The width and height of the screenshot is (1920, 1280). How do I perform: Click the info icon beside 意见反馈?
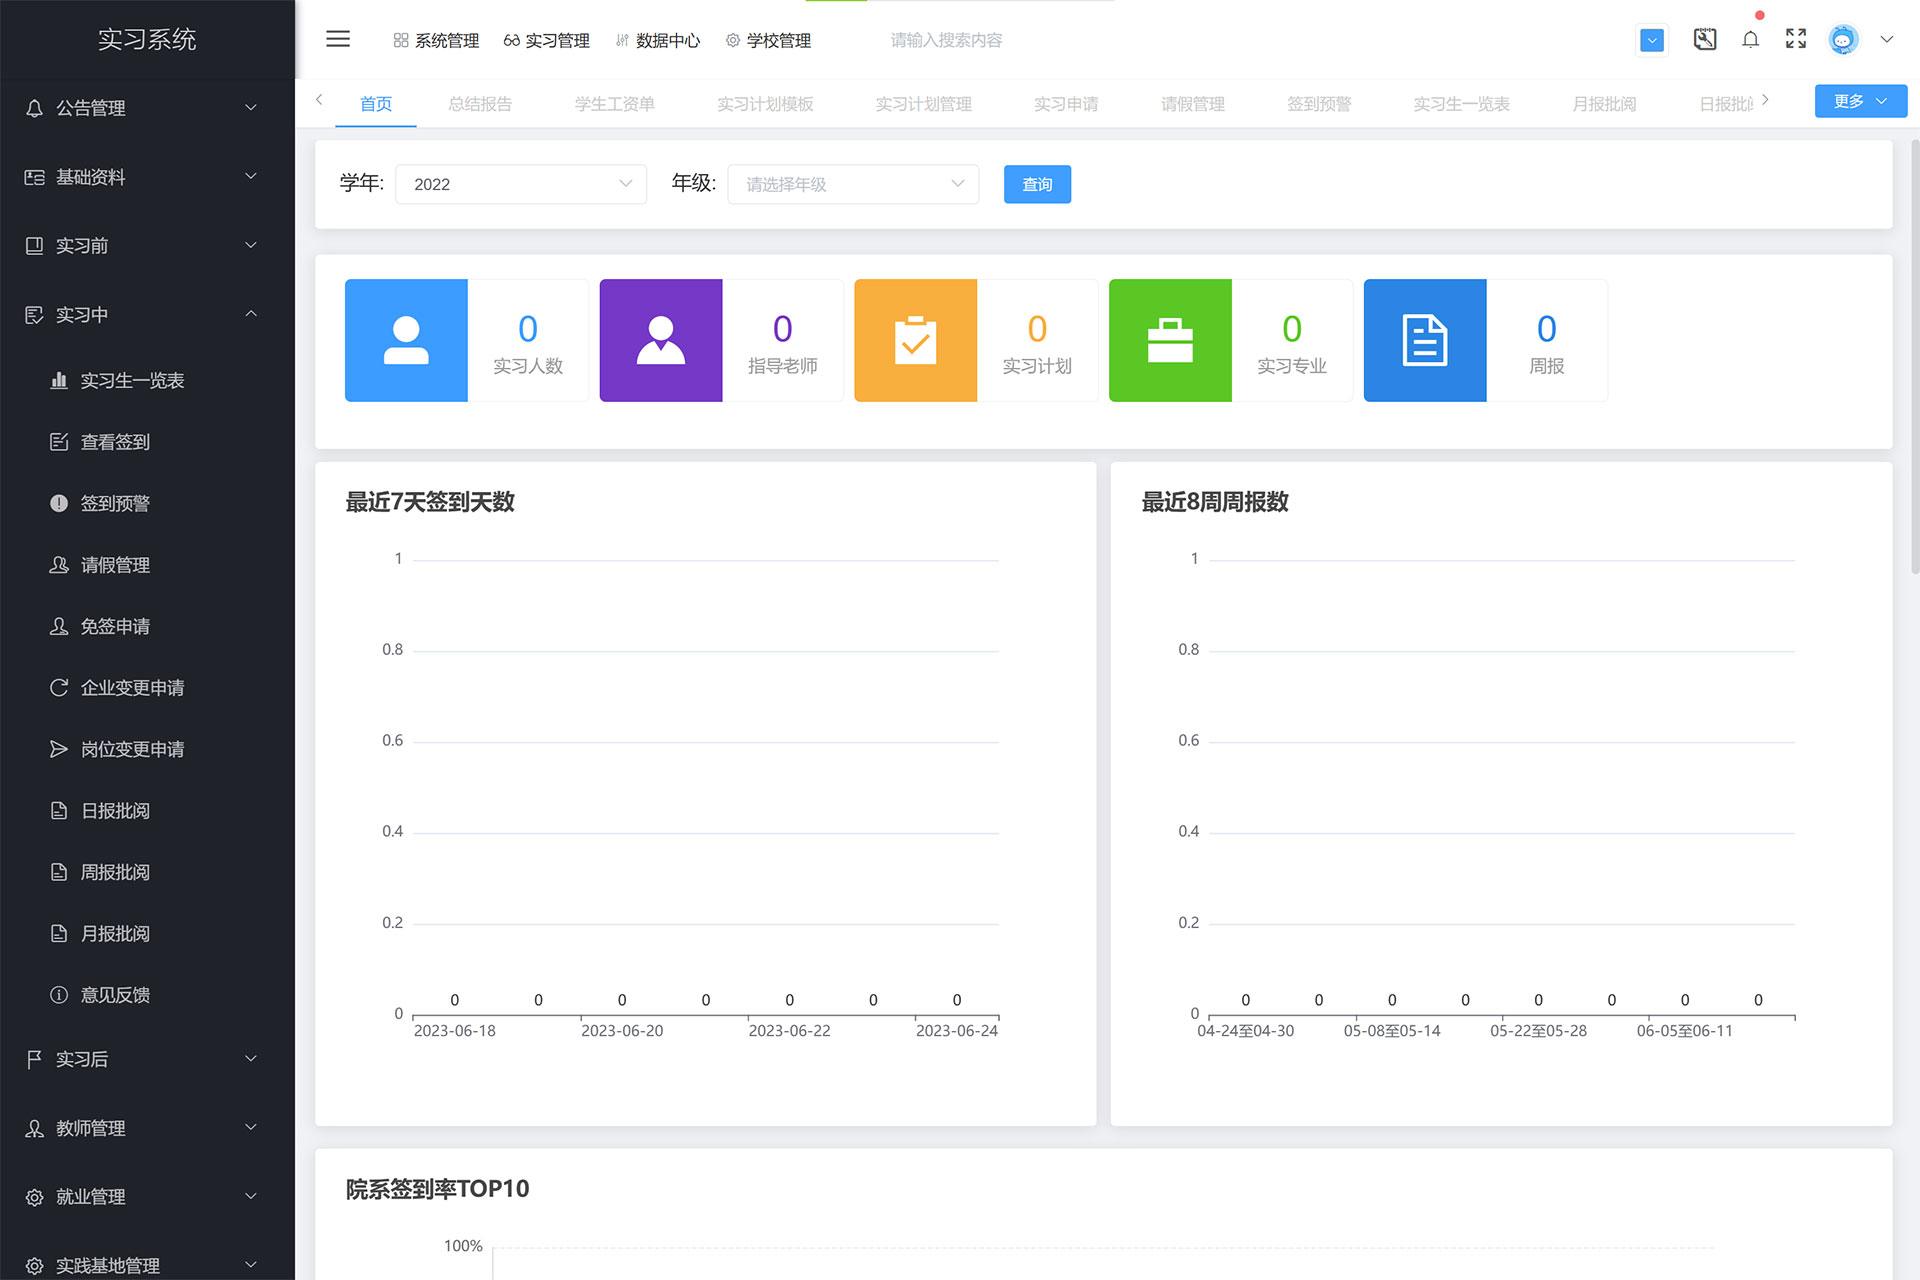tap(59, 995)
